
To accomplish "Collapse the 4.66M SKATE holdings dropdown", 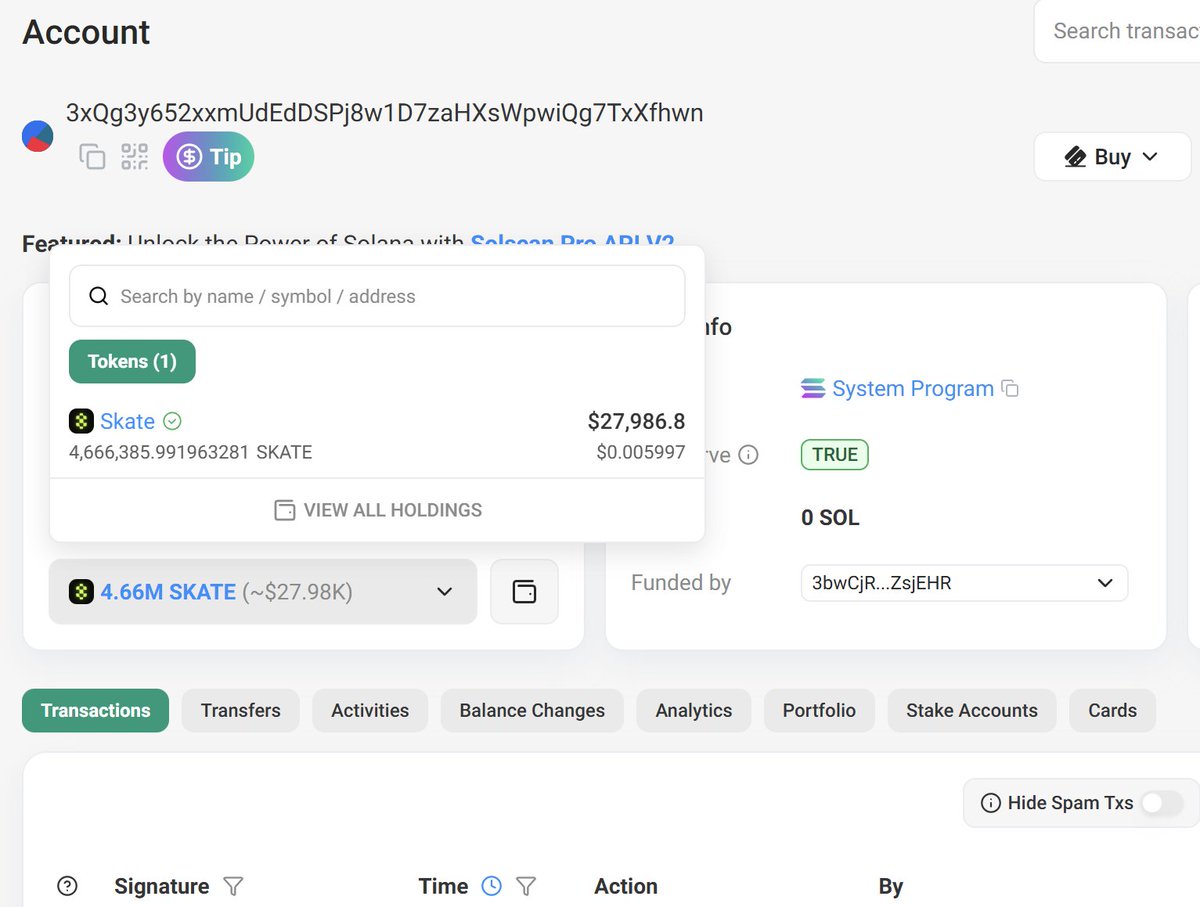I will point(263,592).
